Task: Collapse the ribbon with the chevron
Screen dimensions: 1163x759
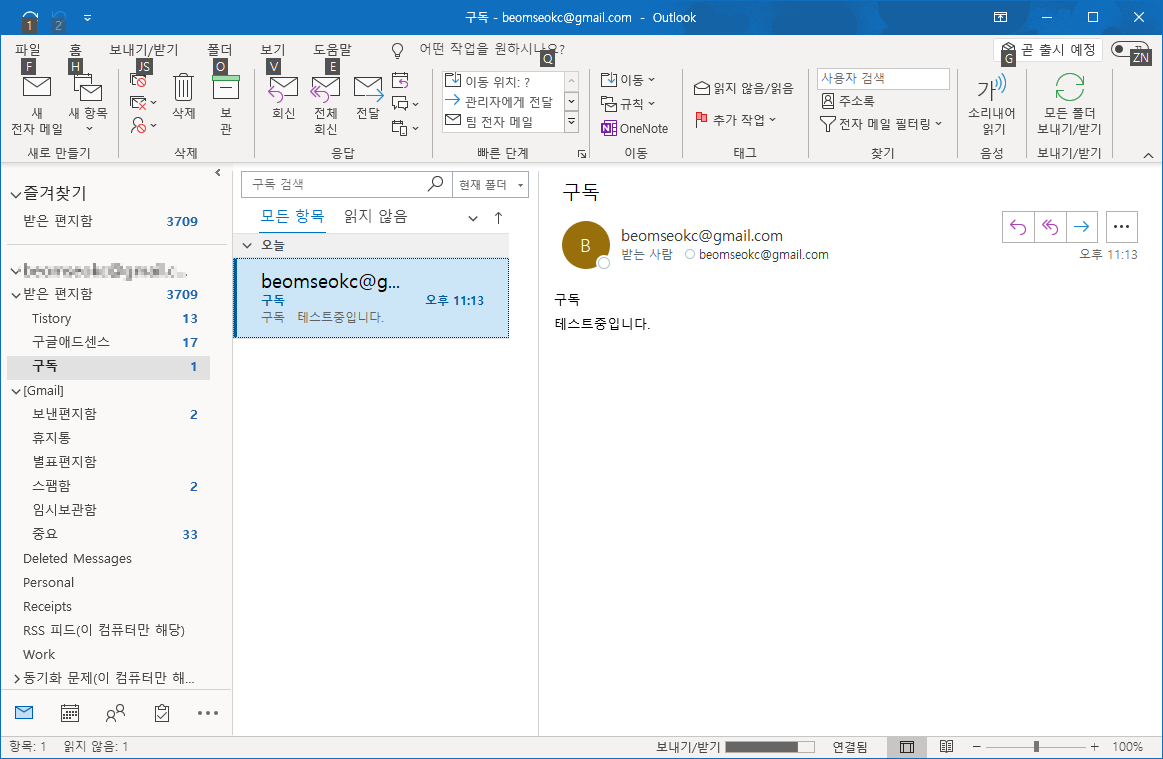Action: click(x=1148, y=155)
